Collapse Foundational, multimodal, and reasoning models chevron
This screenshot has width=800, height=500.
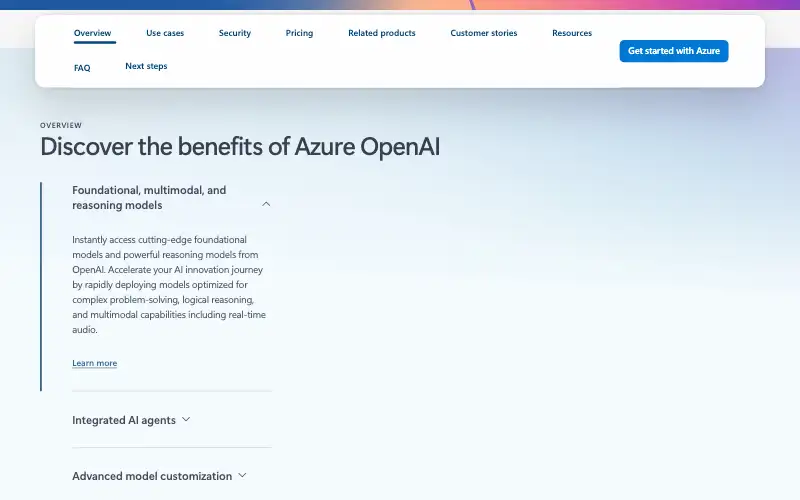coord(266,204)
